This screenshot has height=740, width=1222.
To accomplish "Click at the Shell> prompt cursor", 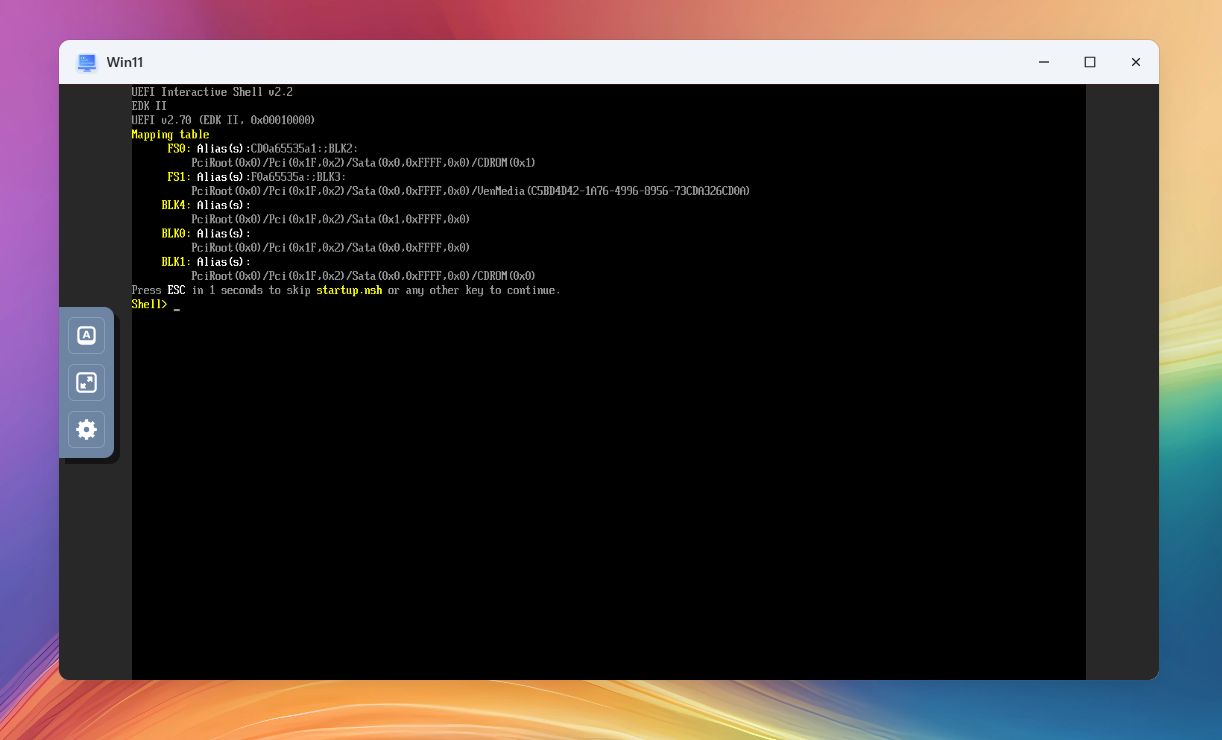I will [177, 305].
